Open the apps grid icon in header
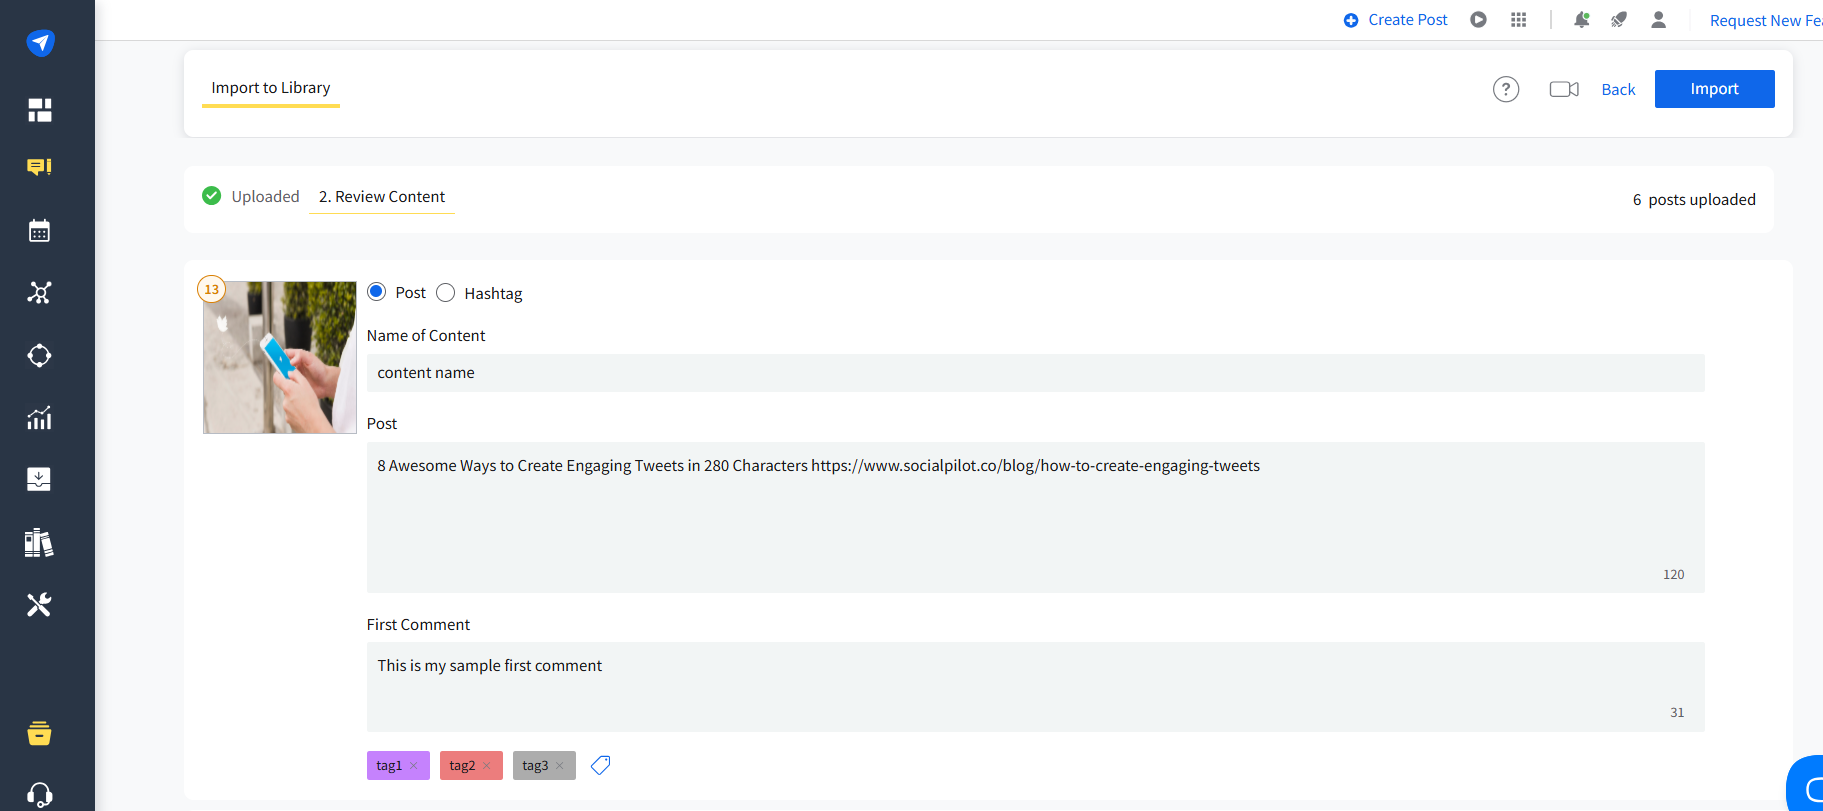This screenshot has width=1823, height=811. [x=1518, y=20]
